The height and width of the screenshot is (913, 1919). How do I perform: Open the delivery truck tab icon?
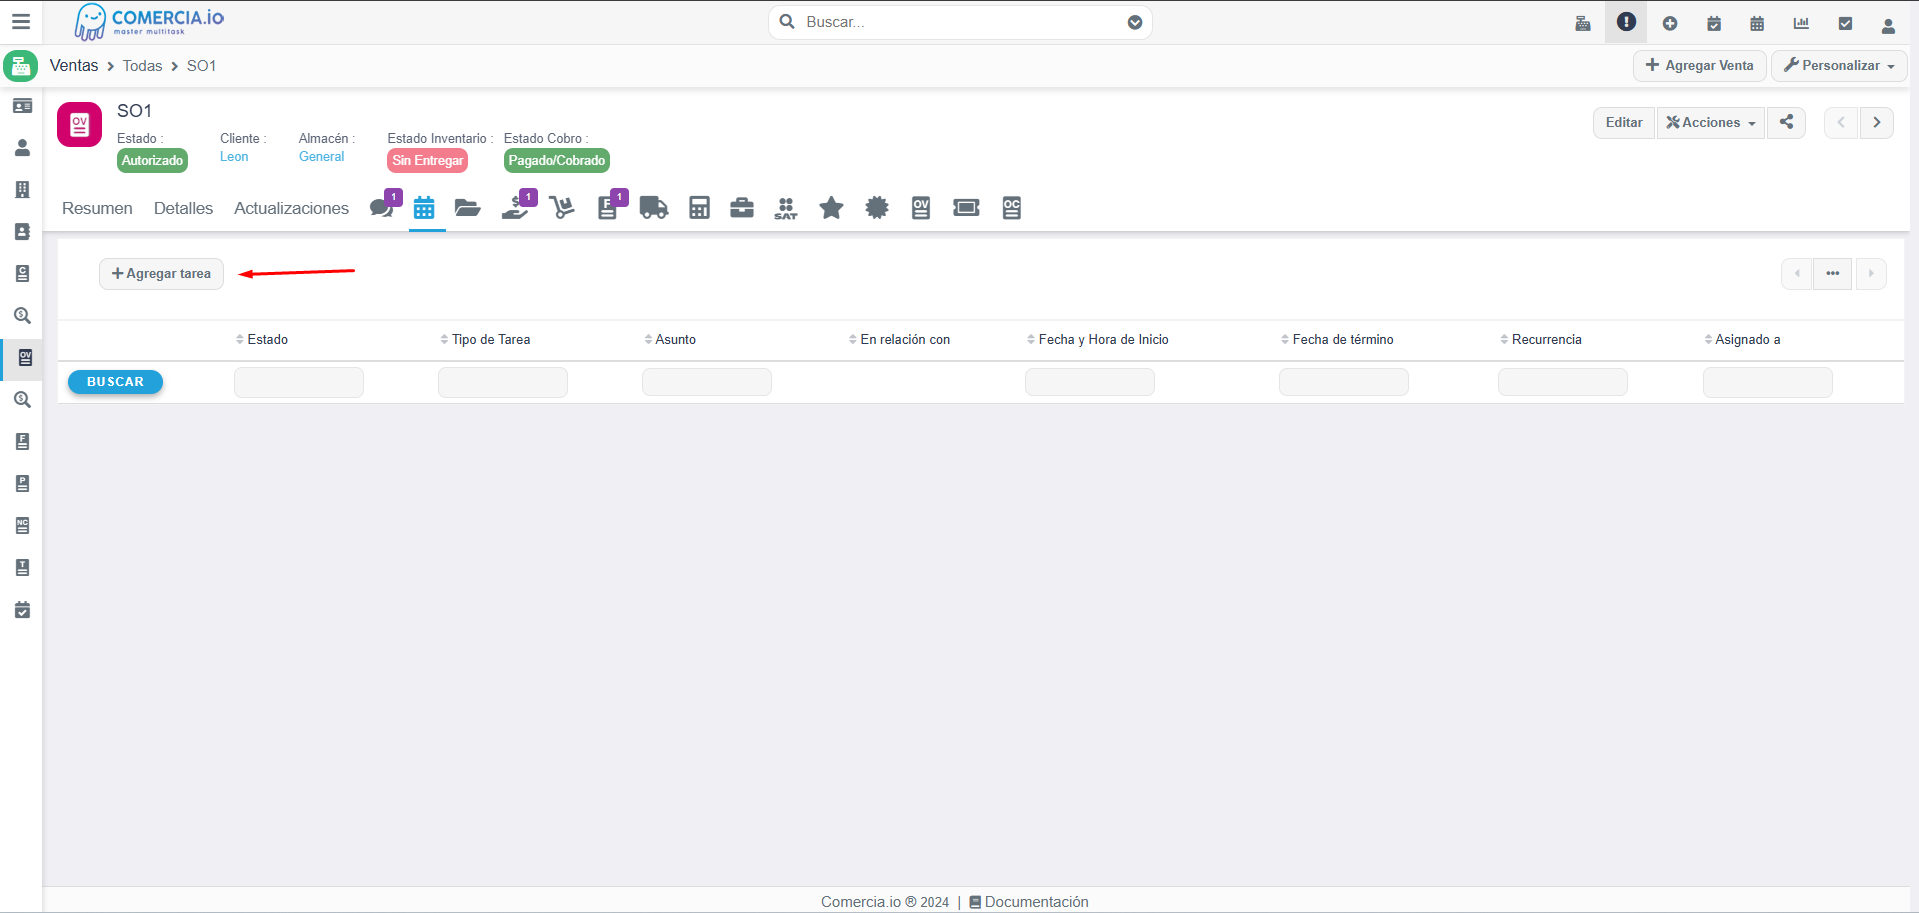click(x=654, y=208)
